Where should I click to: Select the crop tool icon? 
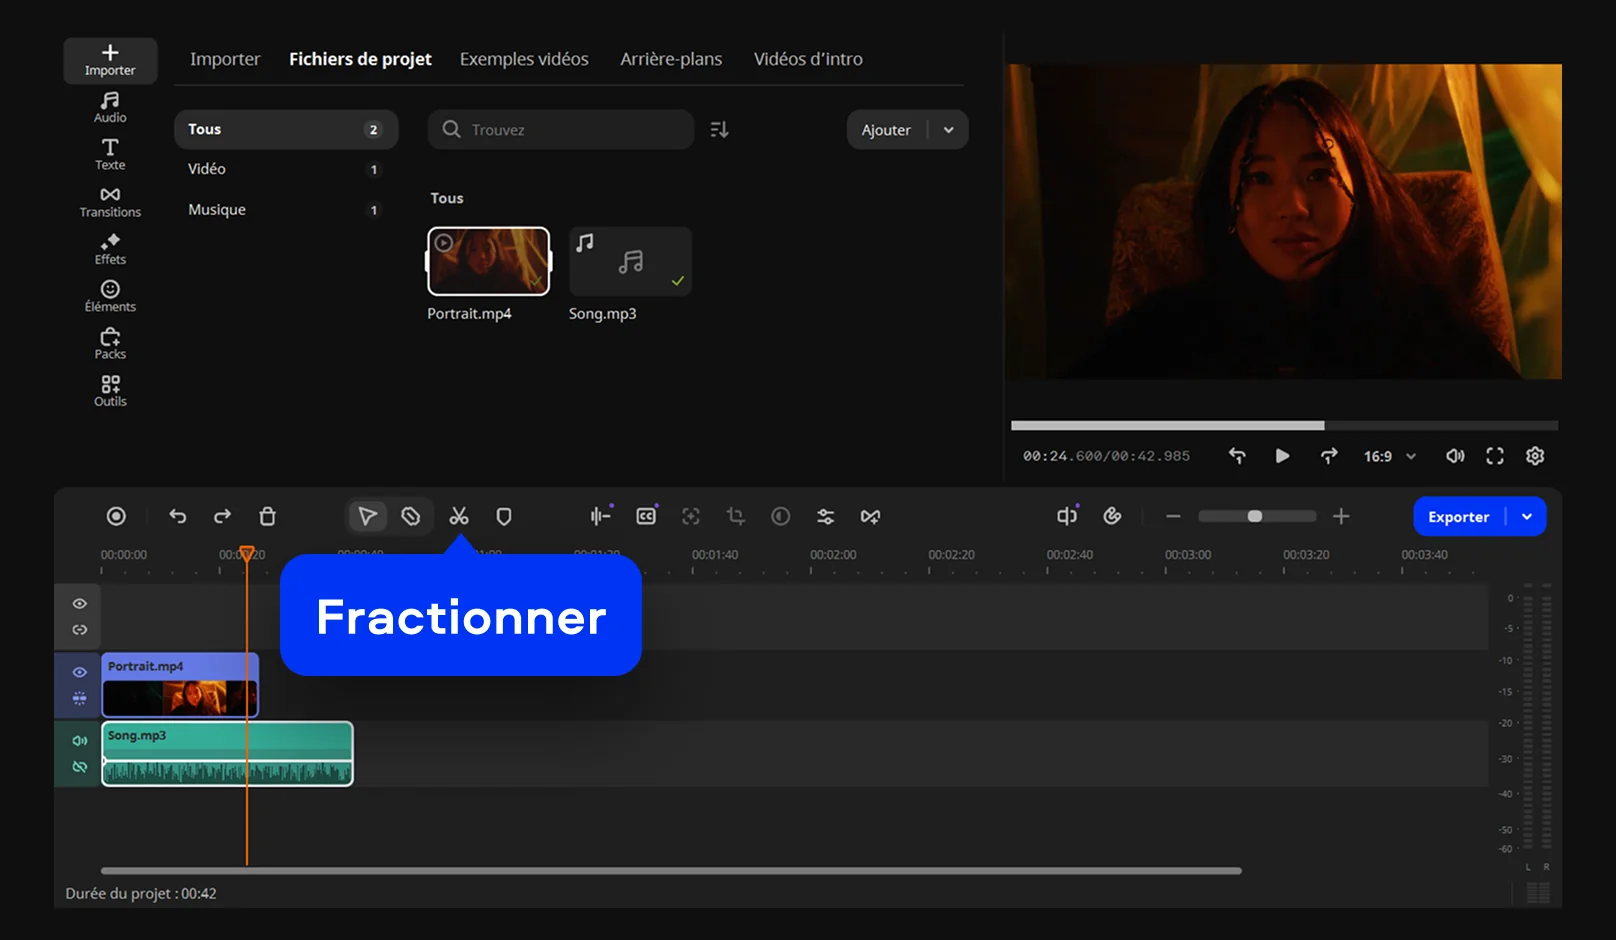[x=736, y=516]
